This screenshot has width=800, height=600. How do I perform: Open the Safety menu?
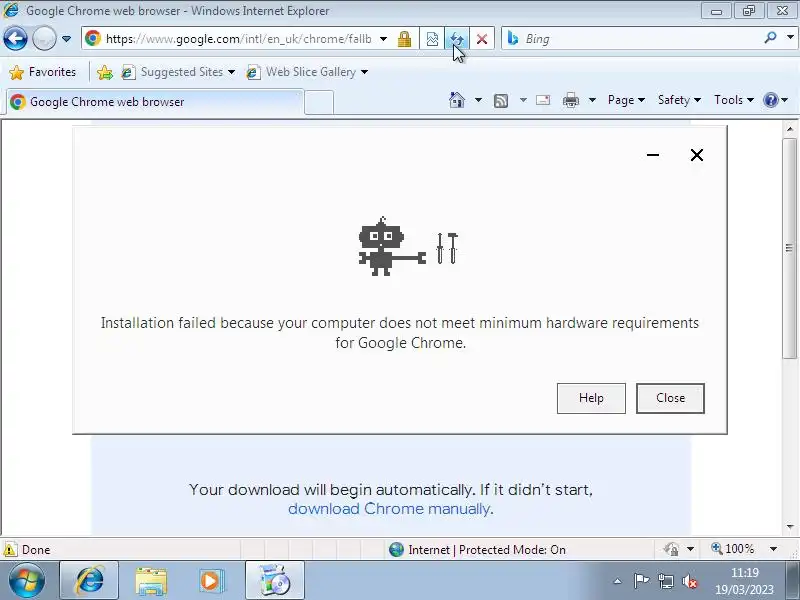(x=679, y=100)
